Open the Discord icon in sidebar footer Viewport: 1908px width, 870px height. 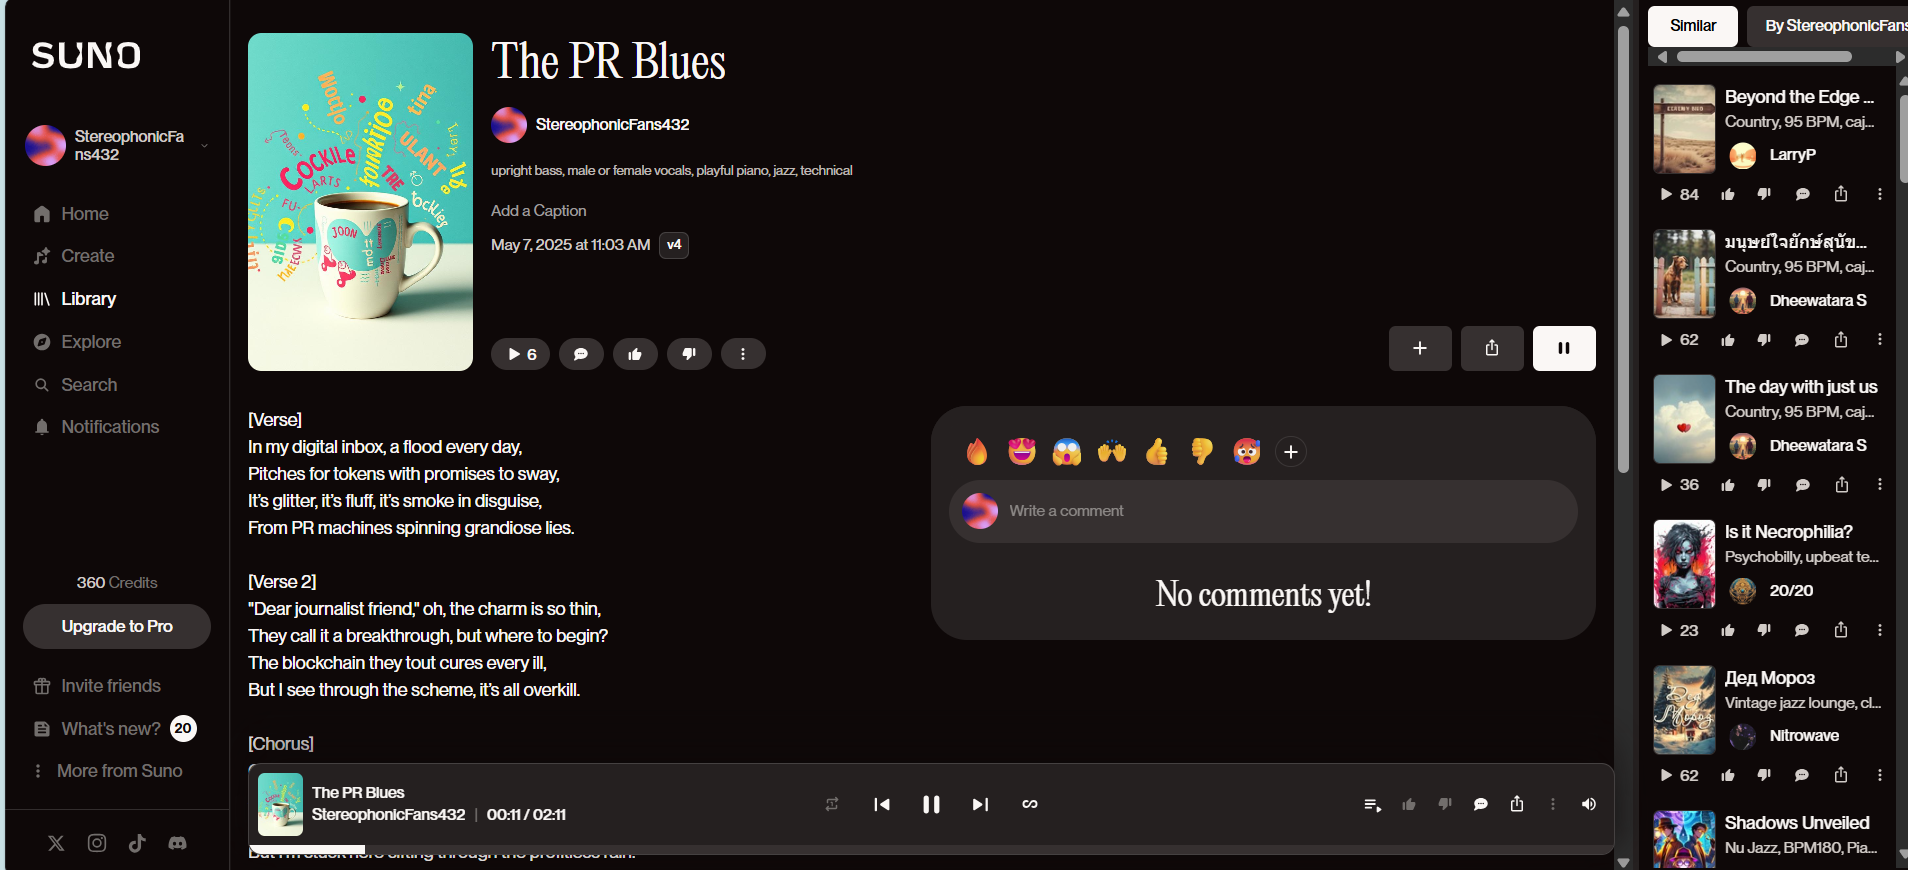tap(177, 843)
